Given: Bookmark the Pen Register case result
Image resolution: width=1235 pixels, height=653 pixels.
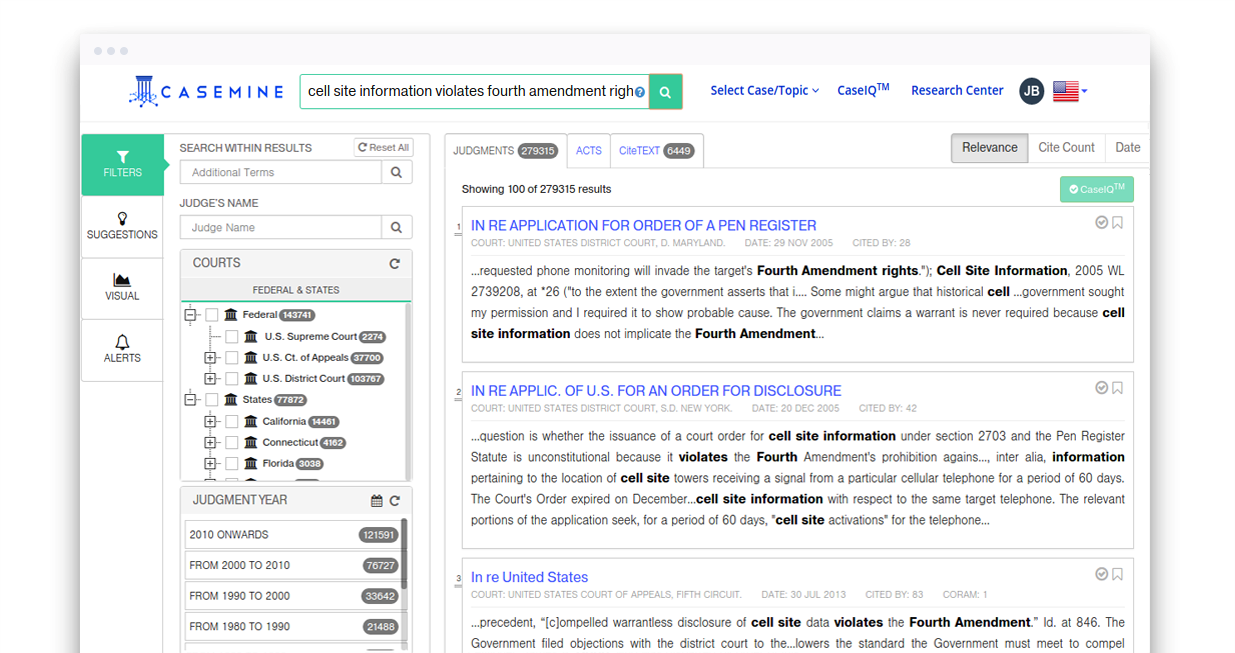Looking at the screenshot, I should pyautogui.click(x=1117, y=224).
